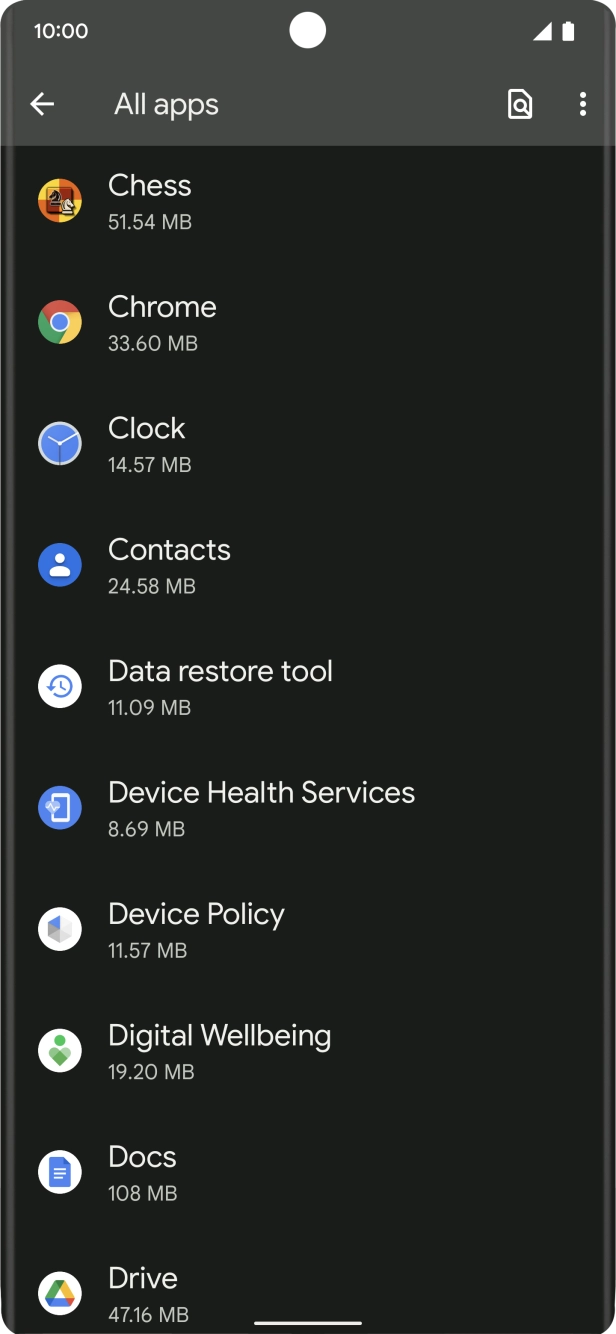This screenshot has width=616, height=1334.
Task: Tap the Google Drive icon
Action: (x=60, y=1293)
